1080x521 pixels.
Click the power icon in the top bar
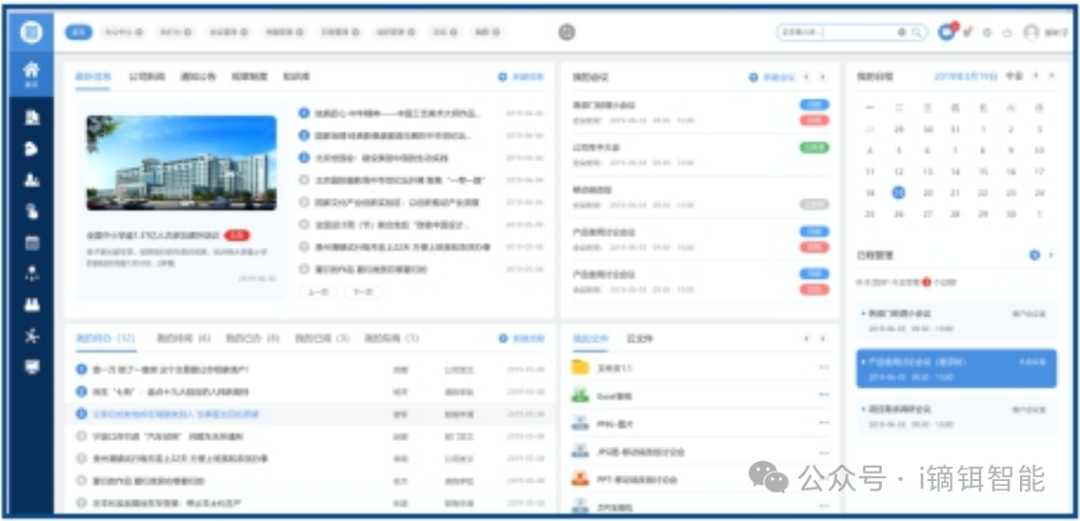pos(1007,33)
